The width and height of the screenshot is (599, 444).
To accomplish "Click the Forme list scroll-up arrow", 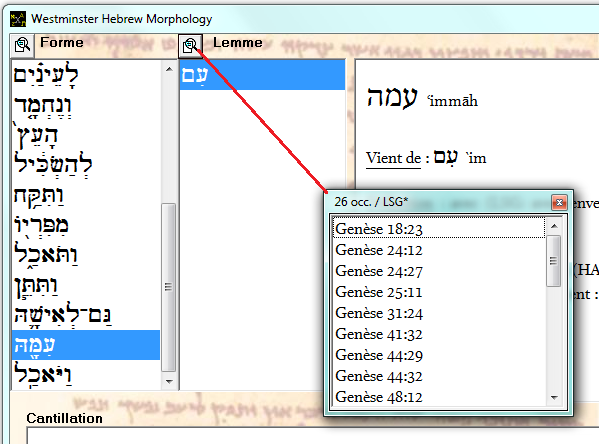I will tap(169, 69).
